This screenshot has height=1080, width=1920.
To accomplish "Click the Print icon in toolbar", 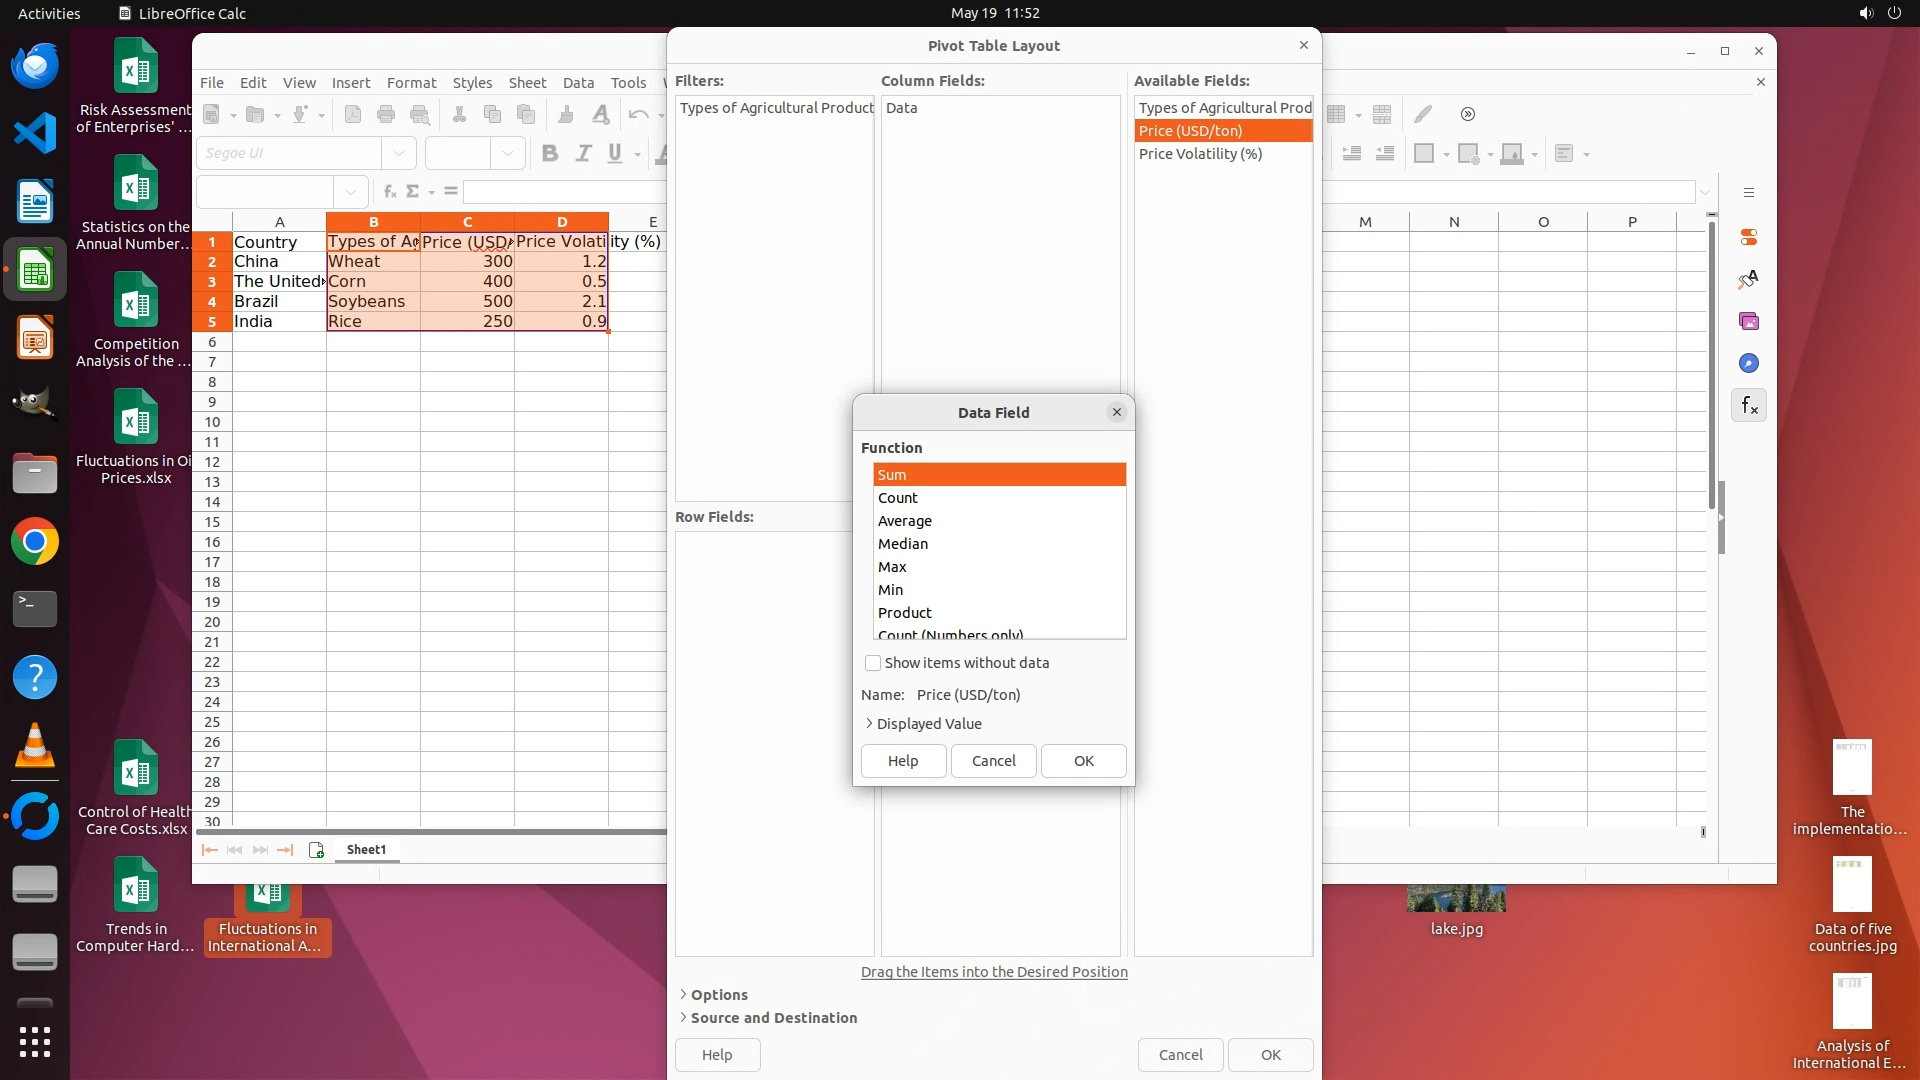I will pos(386,114).
